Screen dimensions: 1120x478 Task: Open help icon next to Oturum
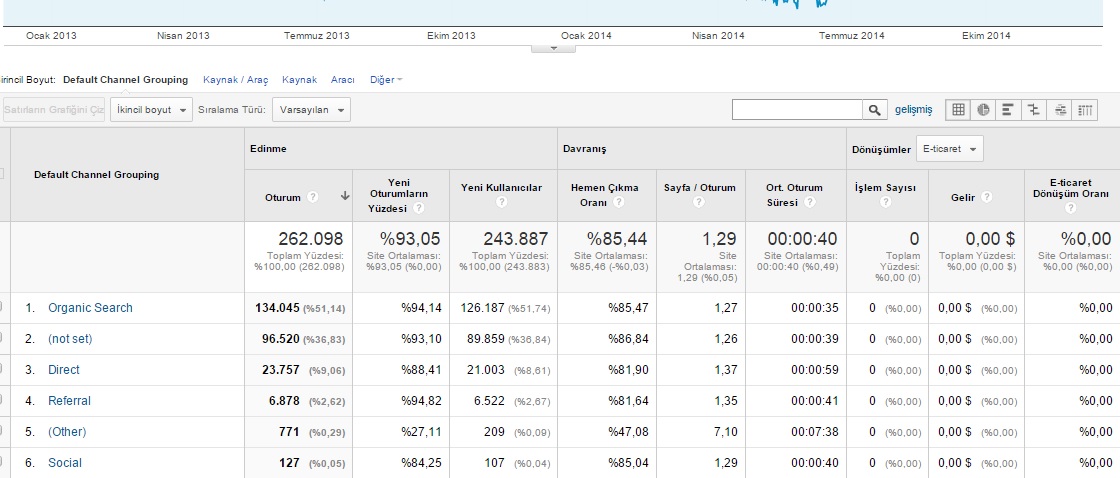tap(313, 197)
